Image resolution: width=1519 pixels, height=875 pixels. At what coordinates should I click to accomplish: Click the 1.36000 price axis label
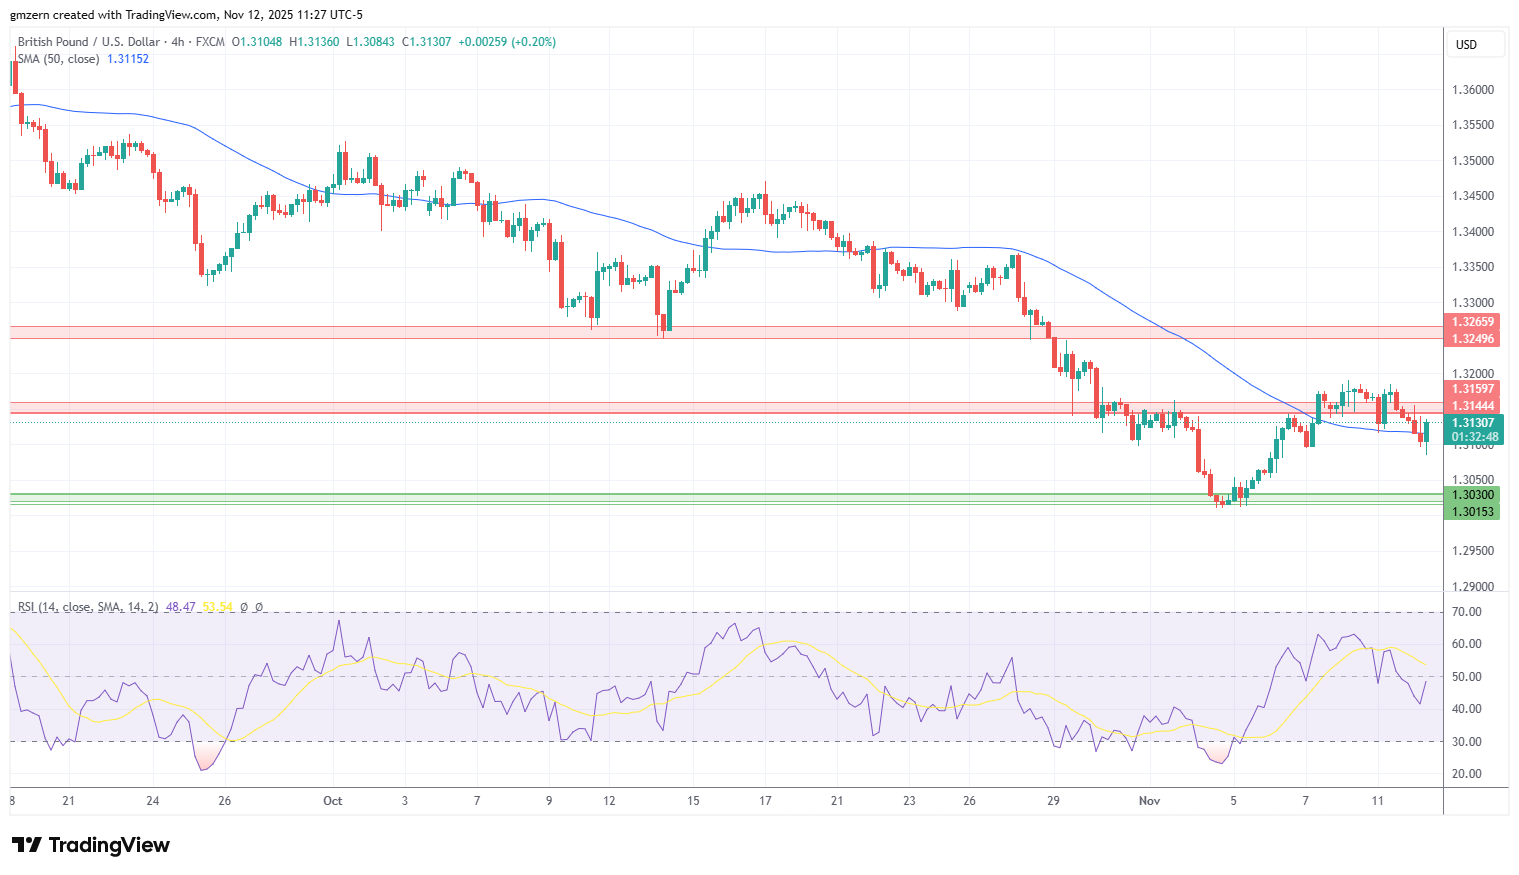(1473, 90)
